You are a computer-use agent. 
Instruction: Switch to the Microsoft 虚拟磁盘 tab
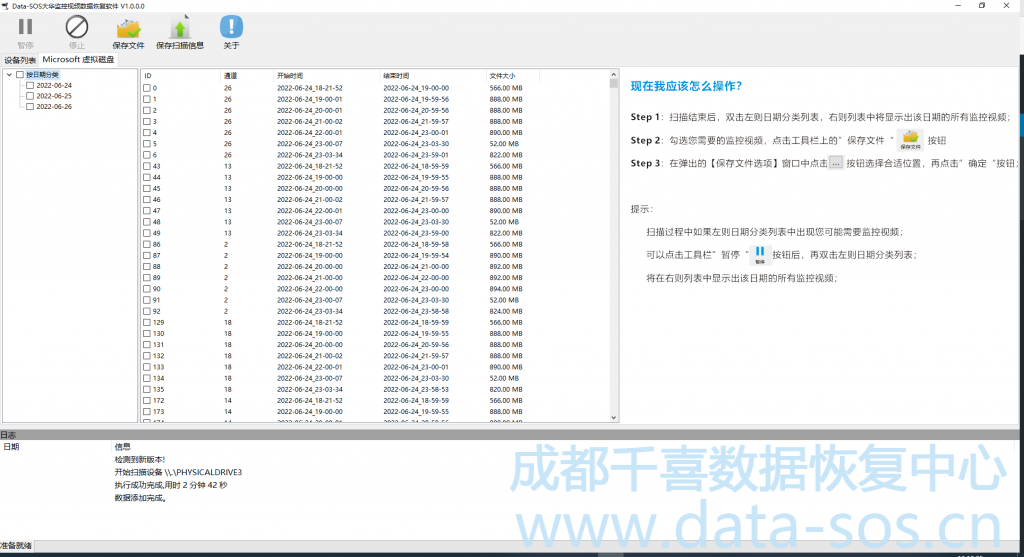pyautogui.click(x=78, y=59)
